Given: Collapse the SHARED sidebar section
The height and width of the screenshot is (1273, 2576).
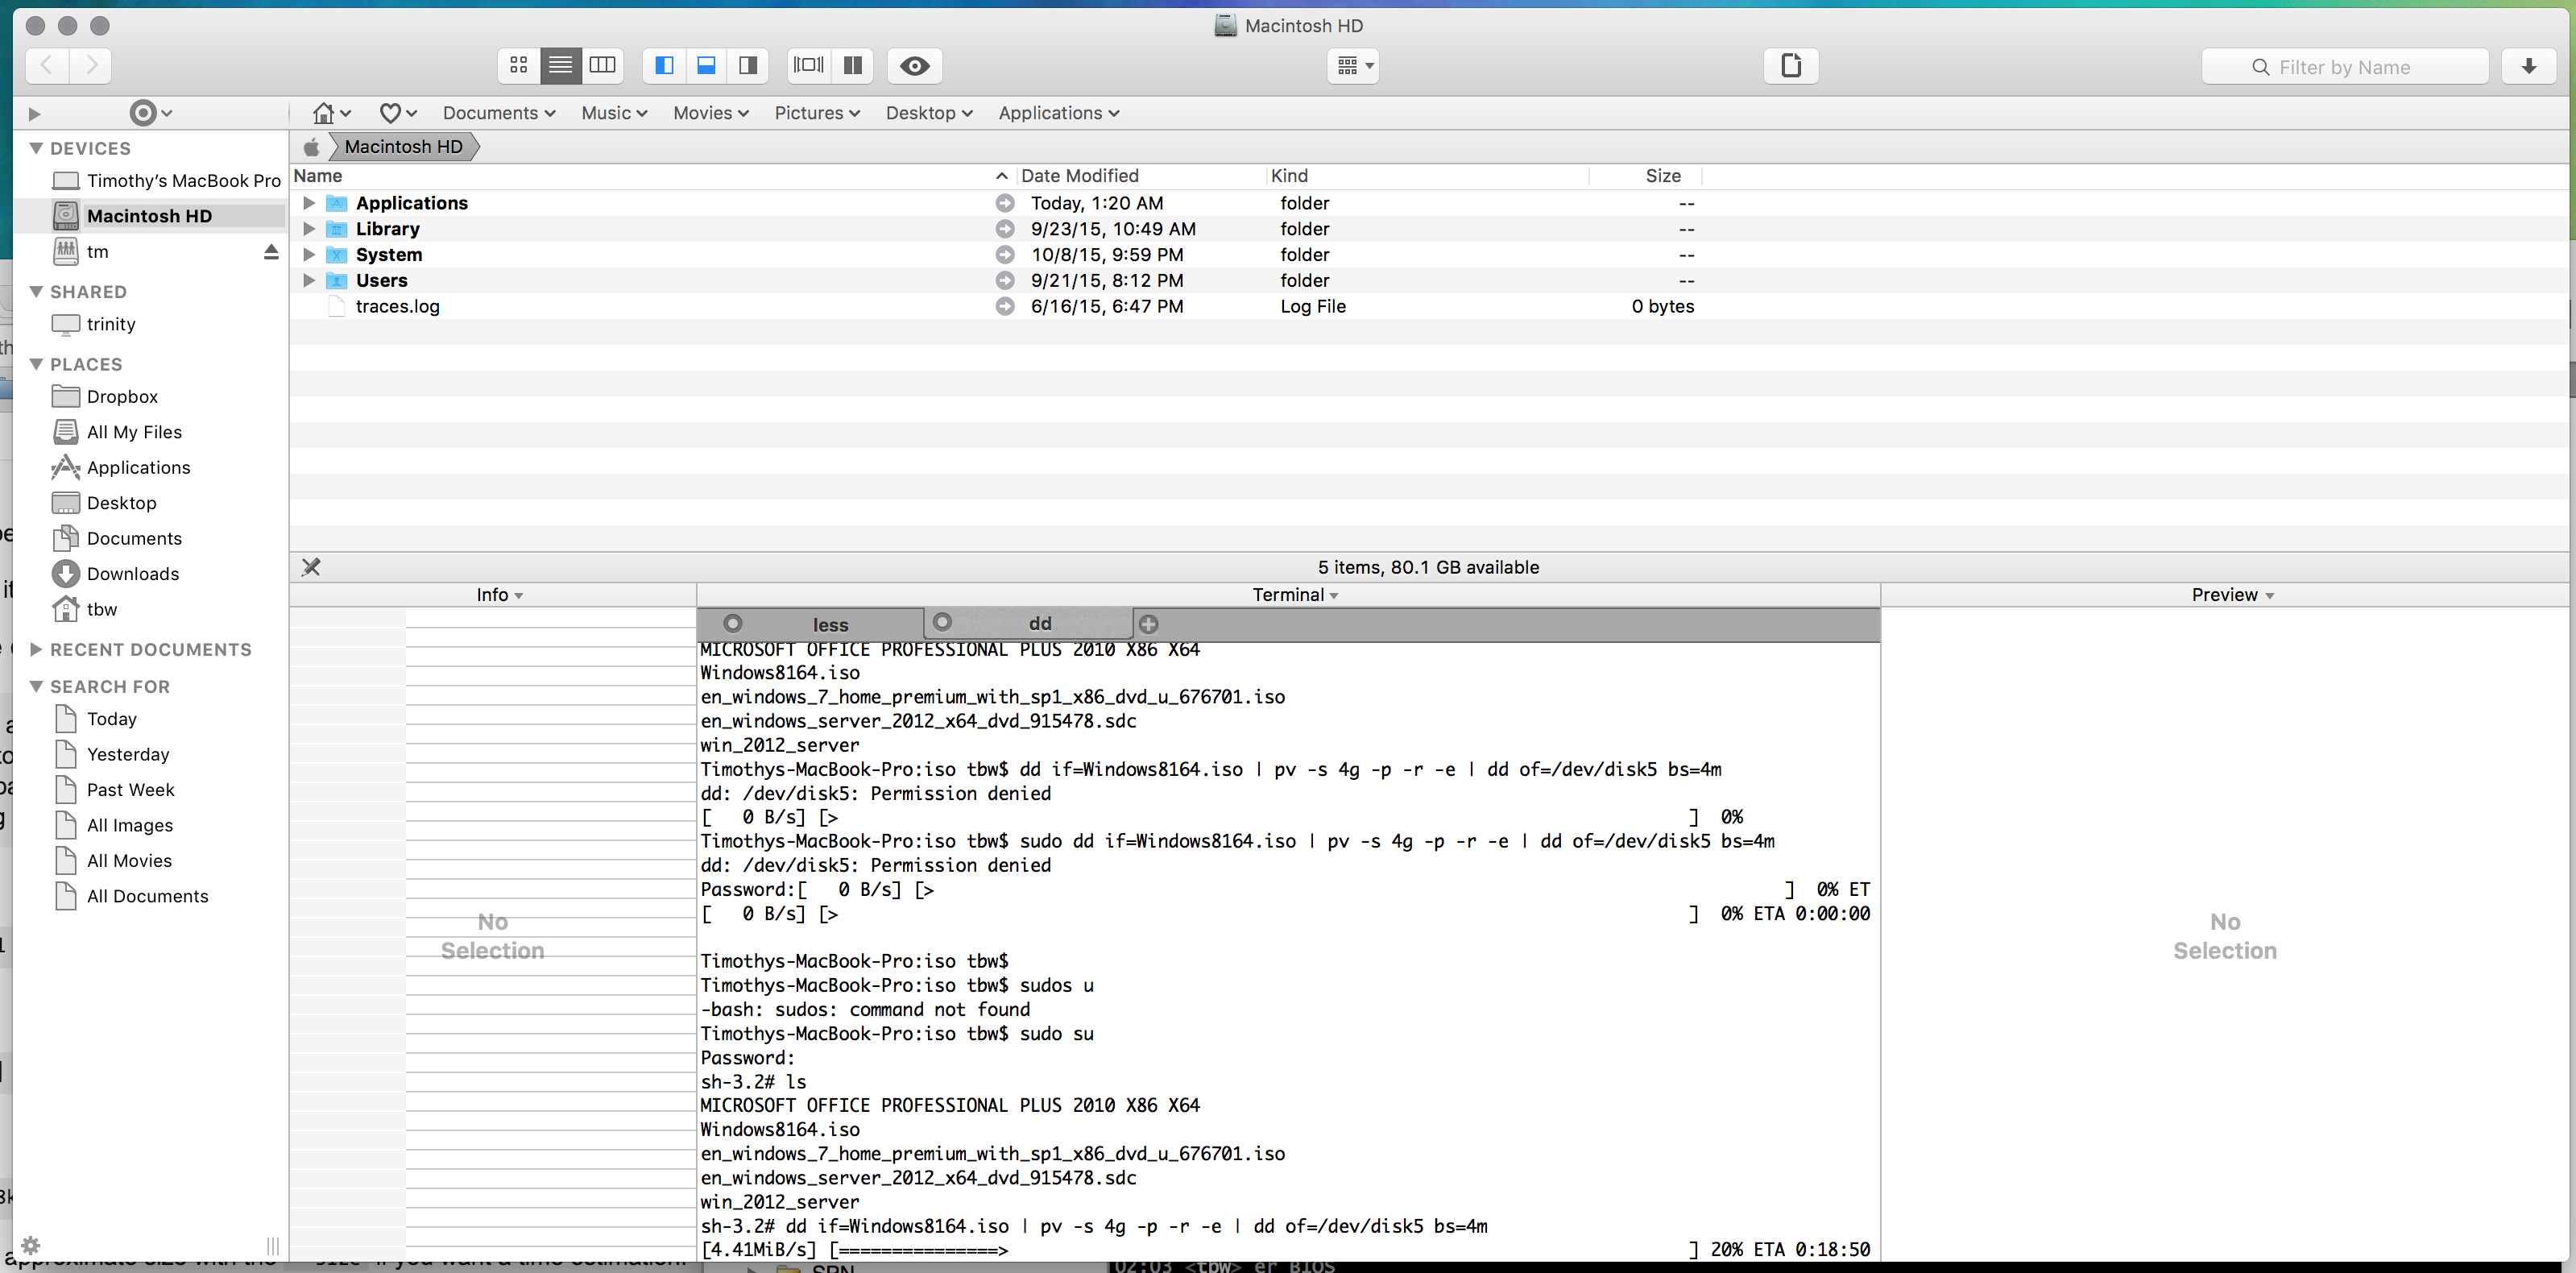Looking at the screenshot, I should 36,292.
